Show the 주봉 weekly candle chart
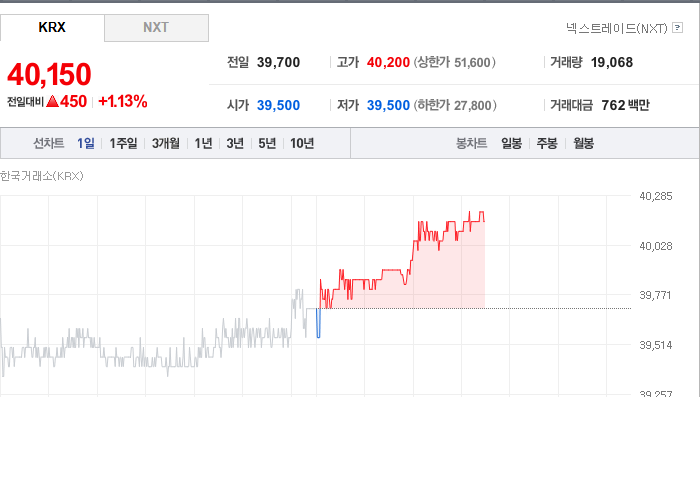 [547, 143]
